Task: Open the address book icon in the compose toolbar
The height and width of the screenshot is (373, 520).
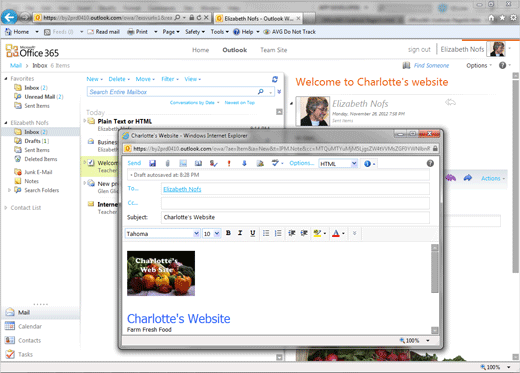Action: [x=198, y=163]
